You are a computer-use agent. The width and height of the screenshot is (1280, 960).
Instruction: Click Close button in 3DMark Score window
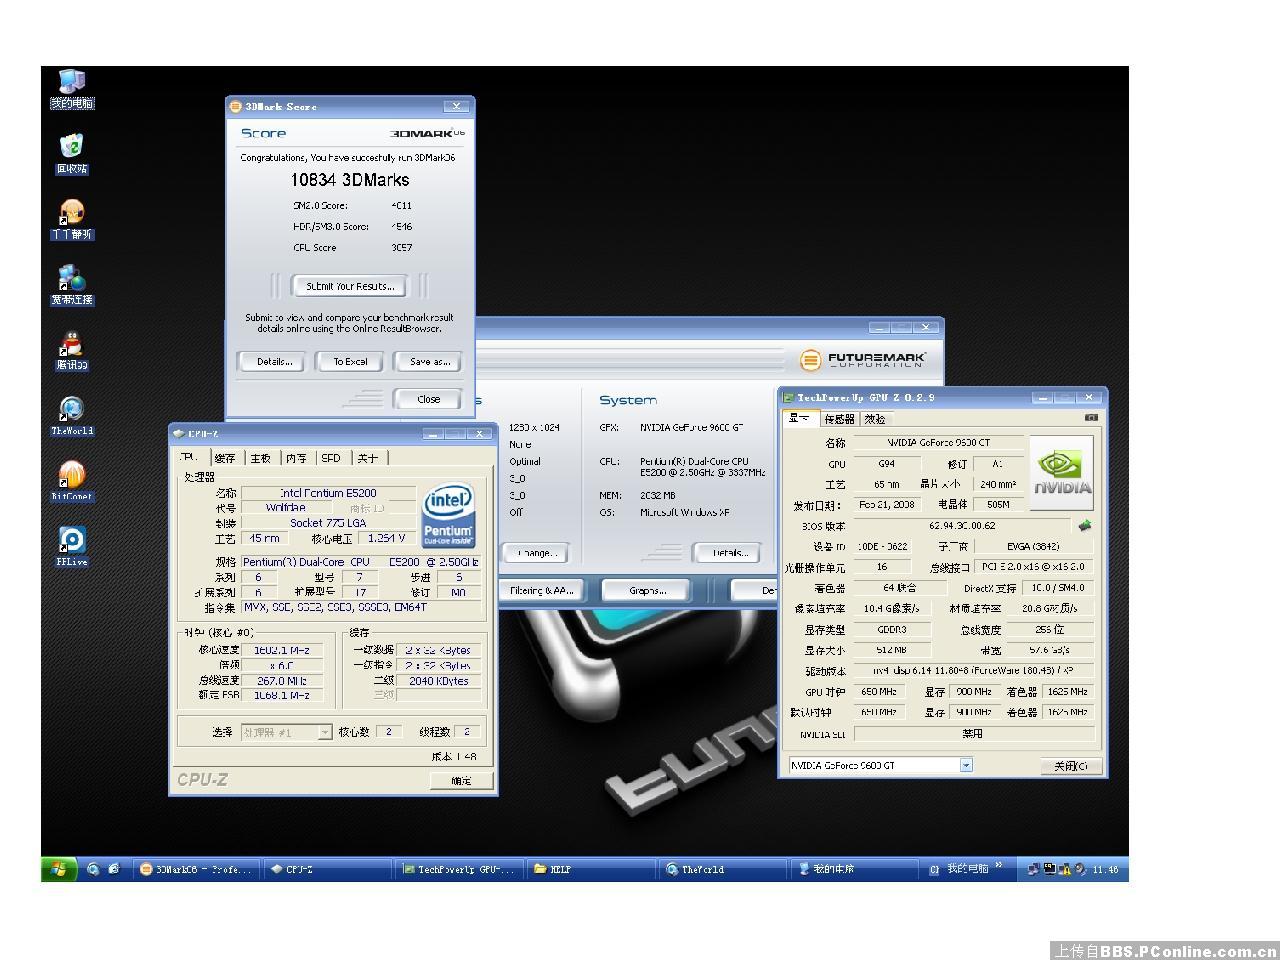point(428,399)
